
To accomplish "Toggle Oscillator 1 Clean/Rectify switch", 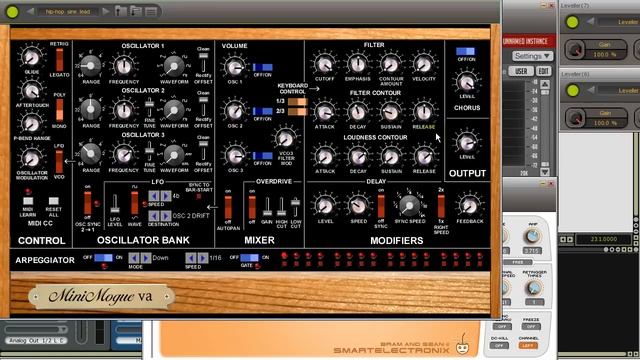I will tap(203, 62).
